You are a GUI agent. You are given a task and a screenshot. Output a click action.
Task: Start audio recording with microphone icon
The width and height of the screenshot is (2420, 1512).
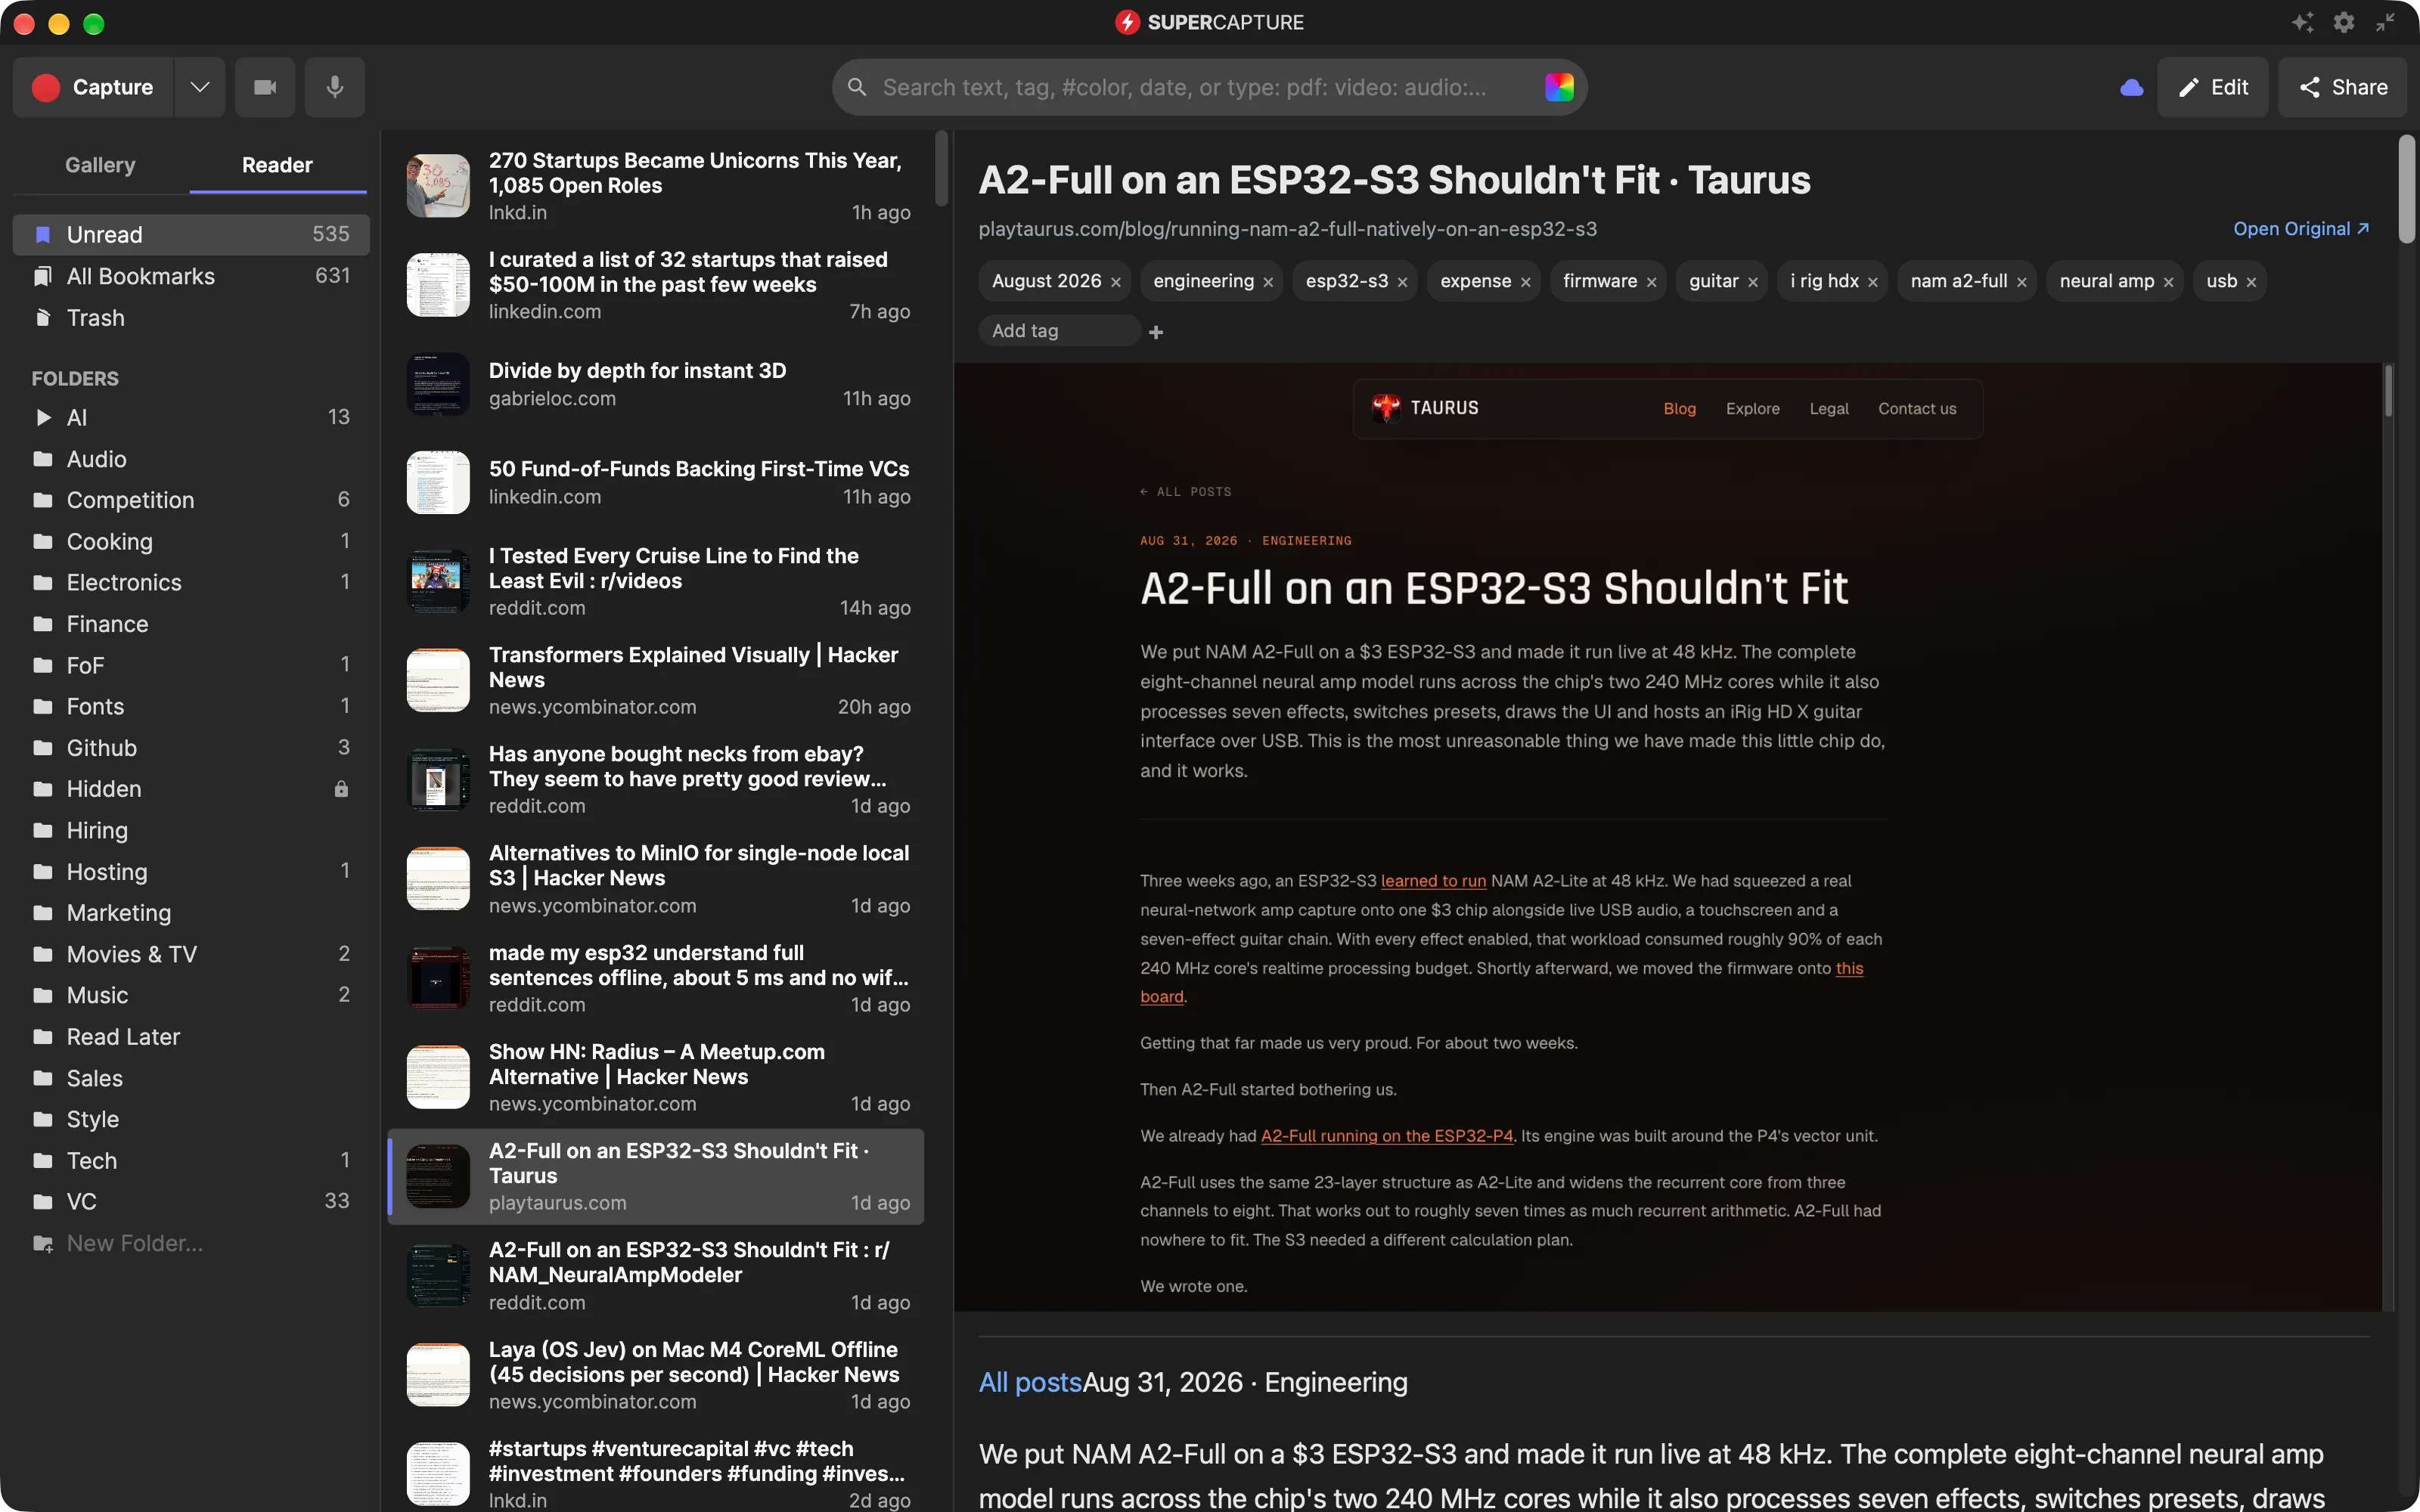point(335,87)
